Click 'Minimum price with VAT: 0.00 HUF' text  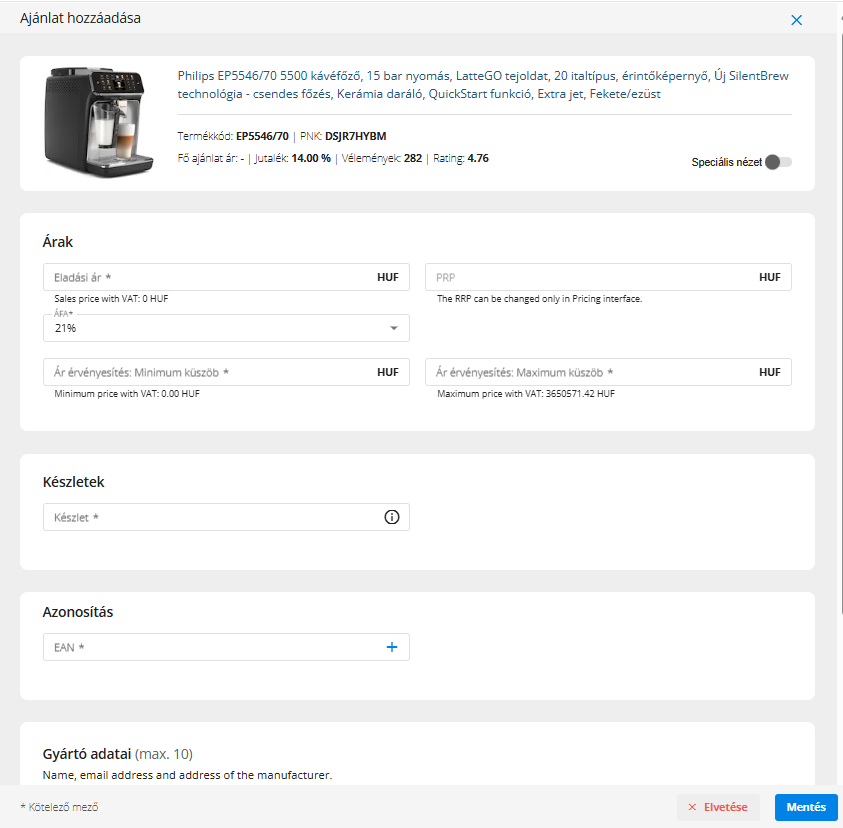click(x=127, y=394)
